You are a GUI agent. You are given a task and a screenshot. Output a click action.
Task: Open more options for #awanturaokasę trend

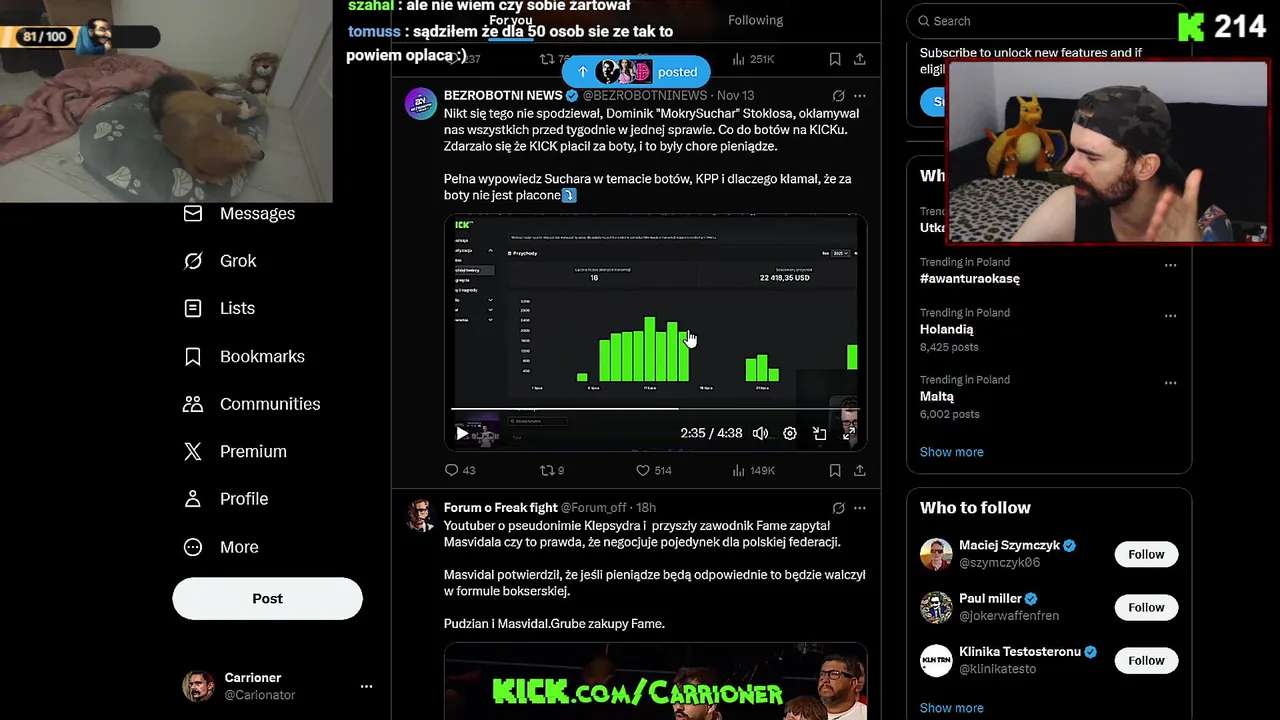(x=1170, y=266)
